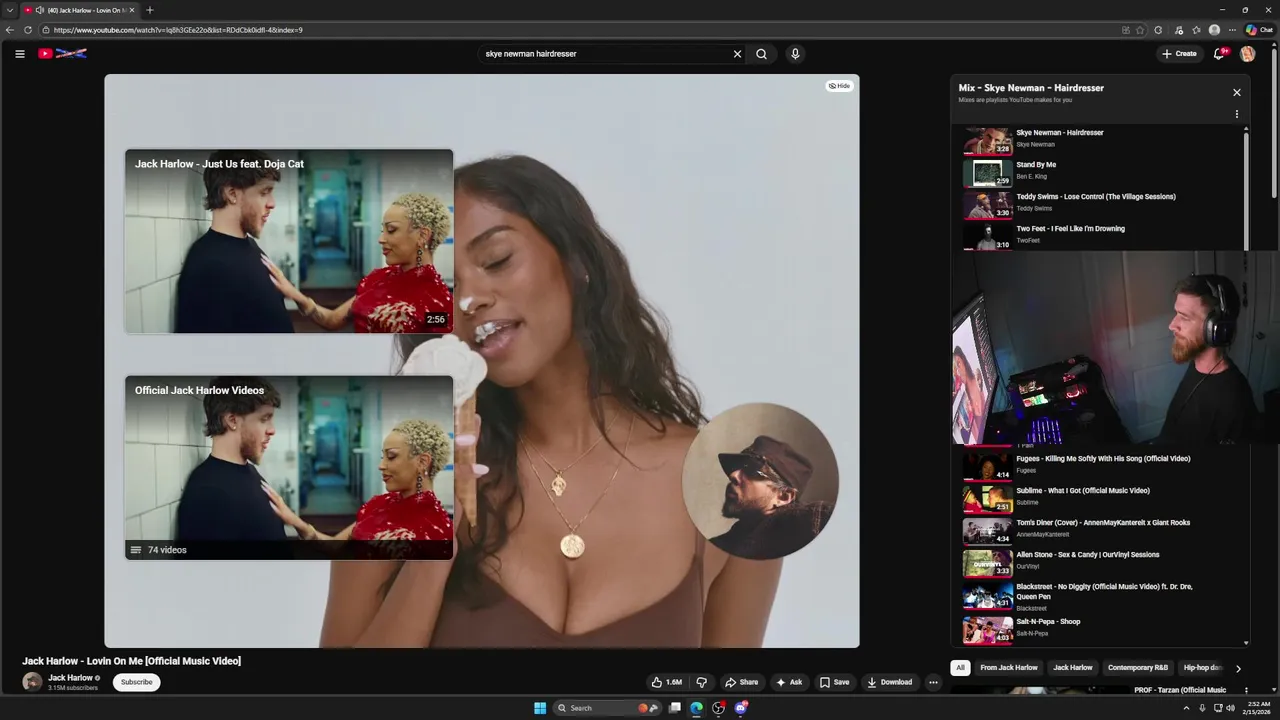
Task: Open a new browser tab with plus
Action: (150, 10)
